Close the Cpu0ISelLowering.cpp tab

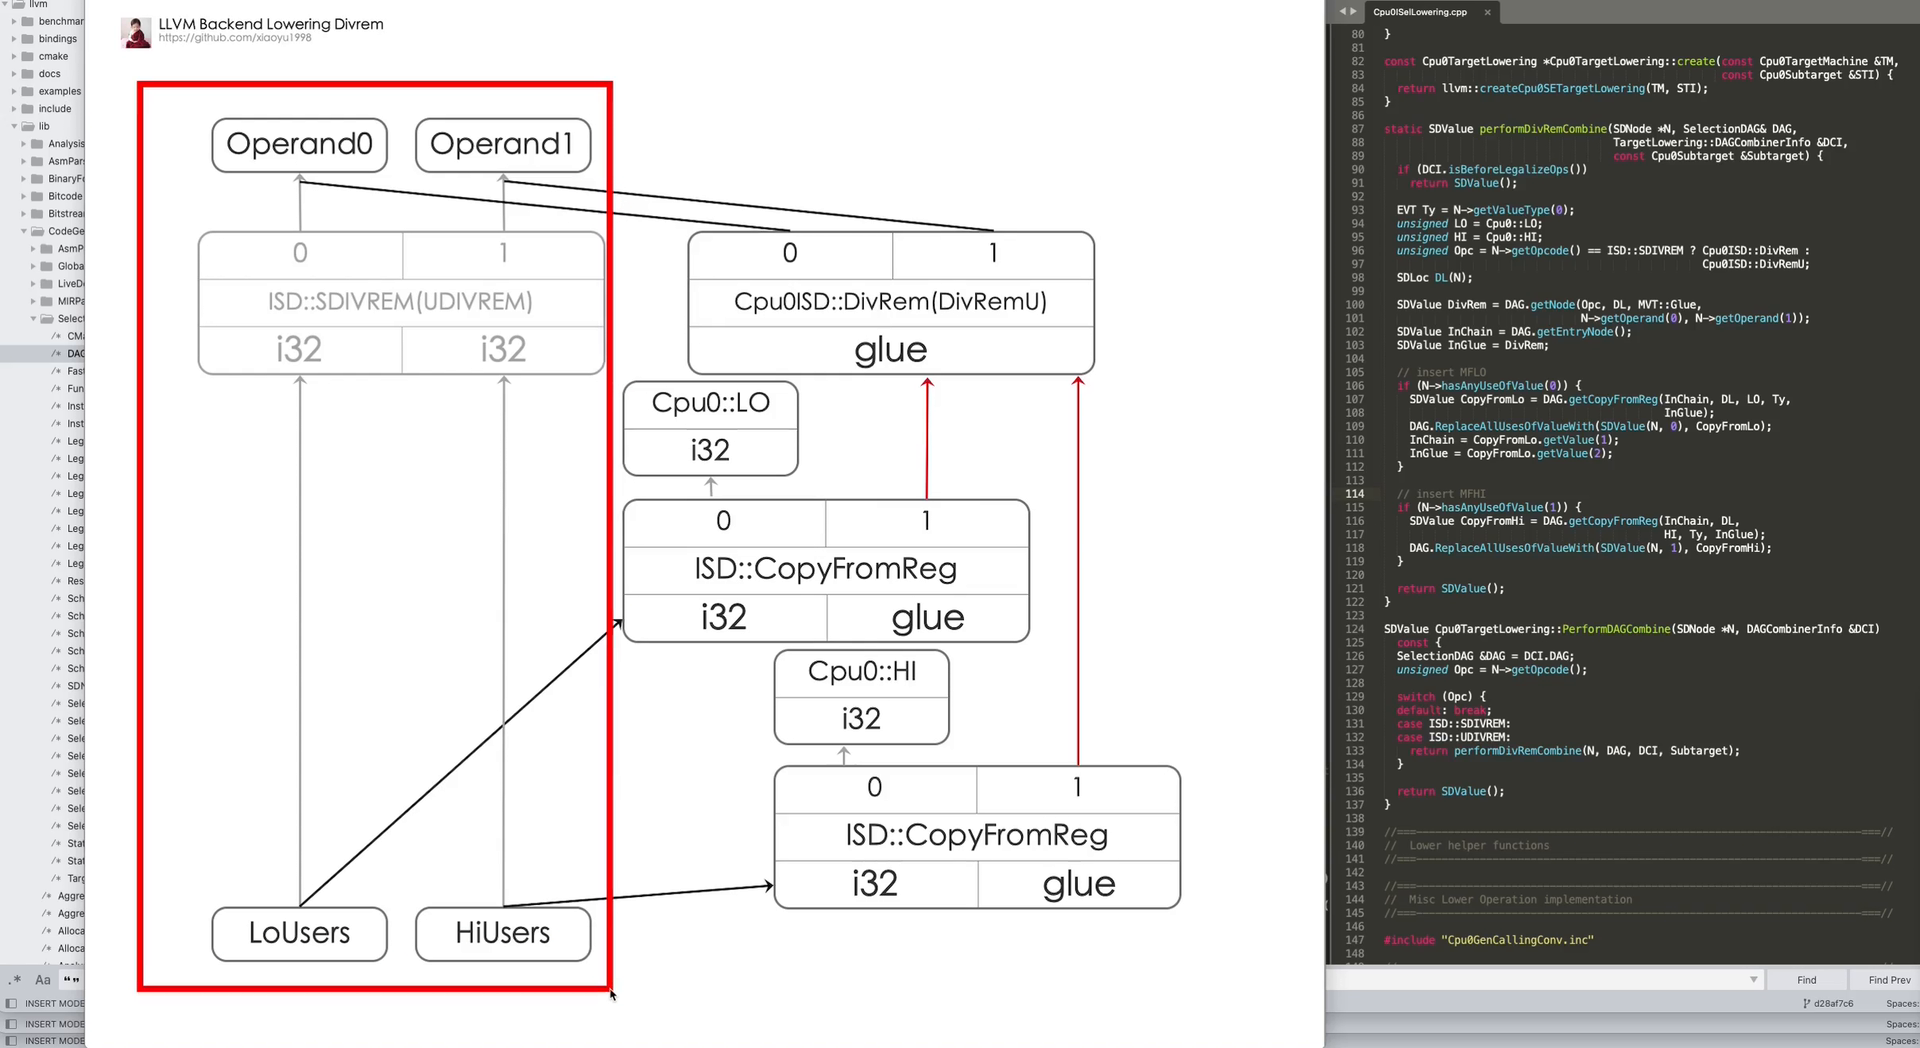coord(1487,12)
